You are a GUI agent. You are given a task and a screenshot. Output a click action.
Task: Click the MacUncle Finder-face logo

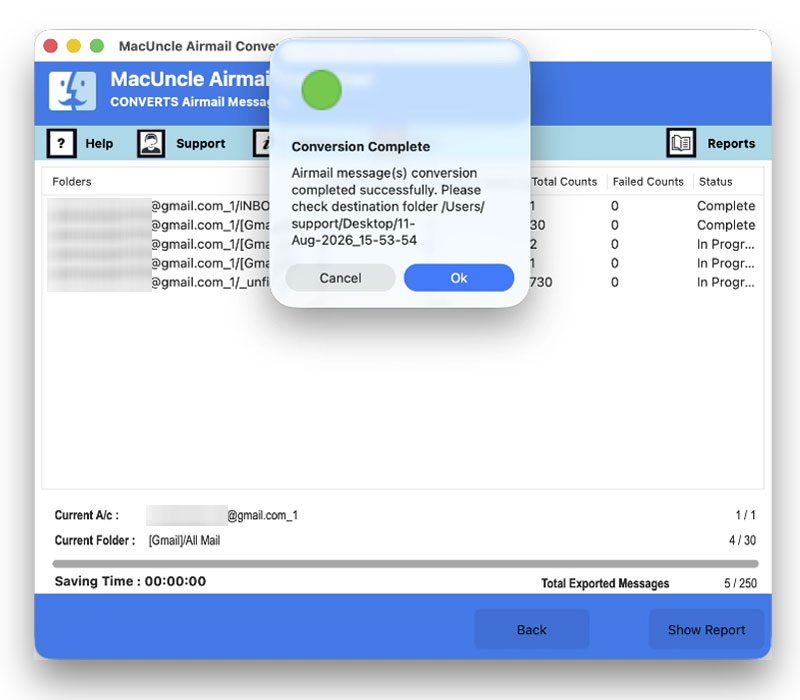pos(72,91)
